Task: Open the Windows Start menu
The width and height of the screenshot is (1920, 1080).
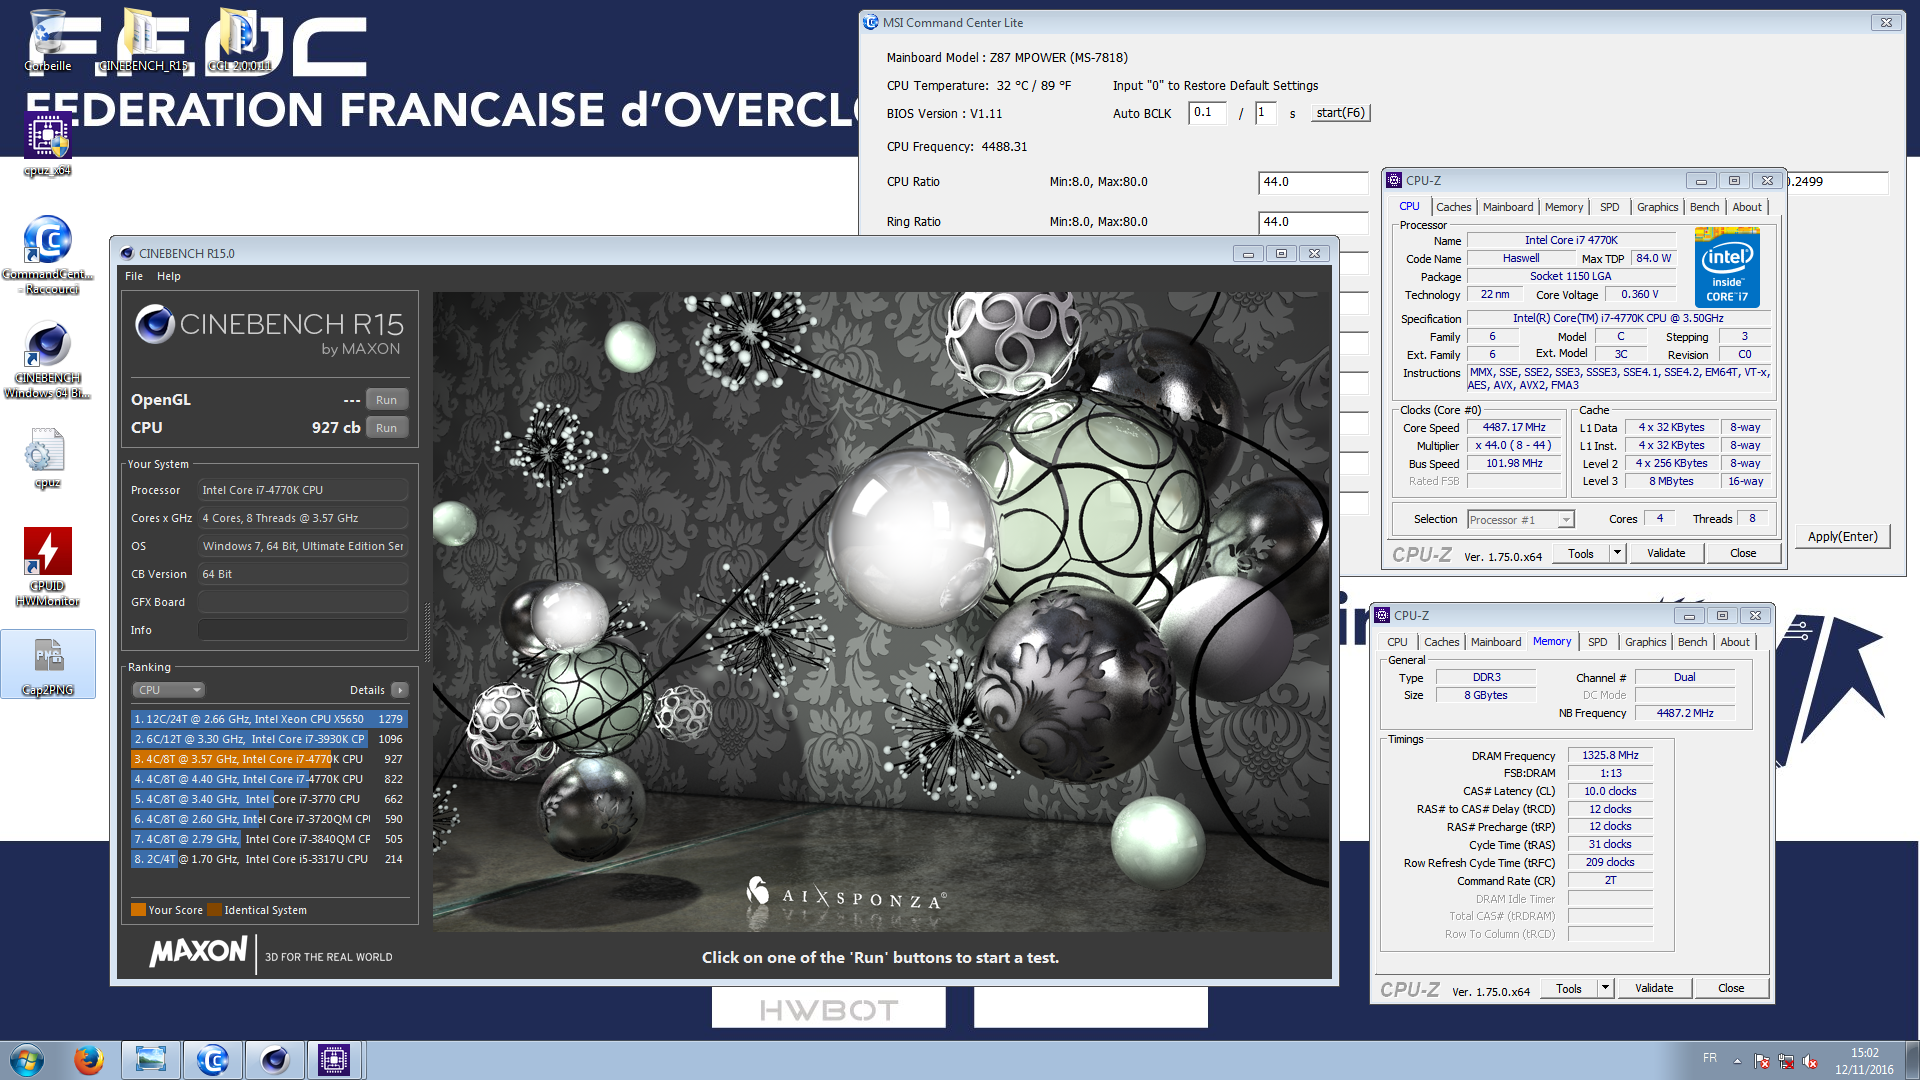Action: point(27,1060)
